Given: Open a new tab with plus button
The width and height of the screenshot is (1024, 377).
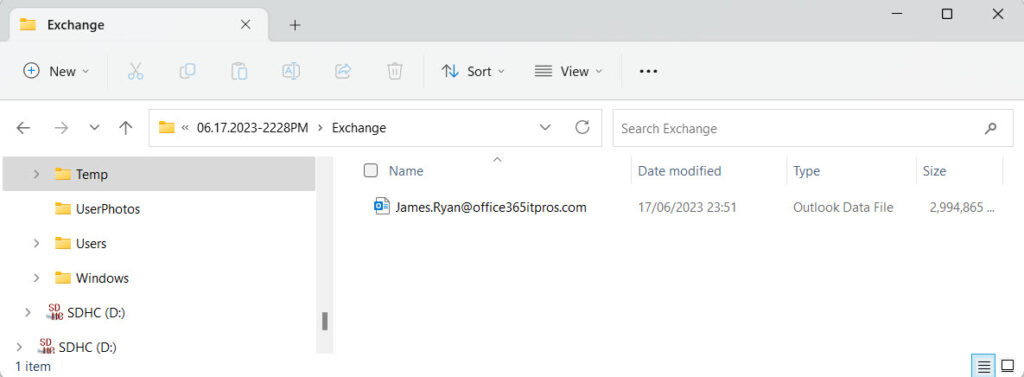Looking at the screenshot, I should tap(295, 25).
